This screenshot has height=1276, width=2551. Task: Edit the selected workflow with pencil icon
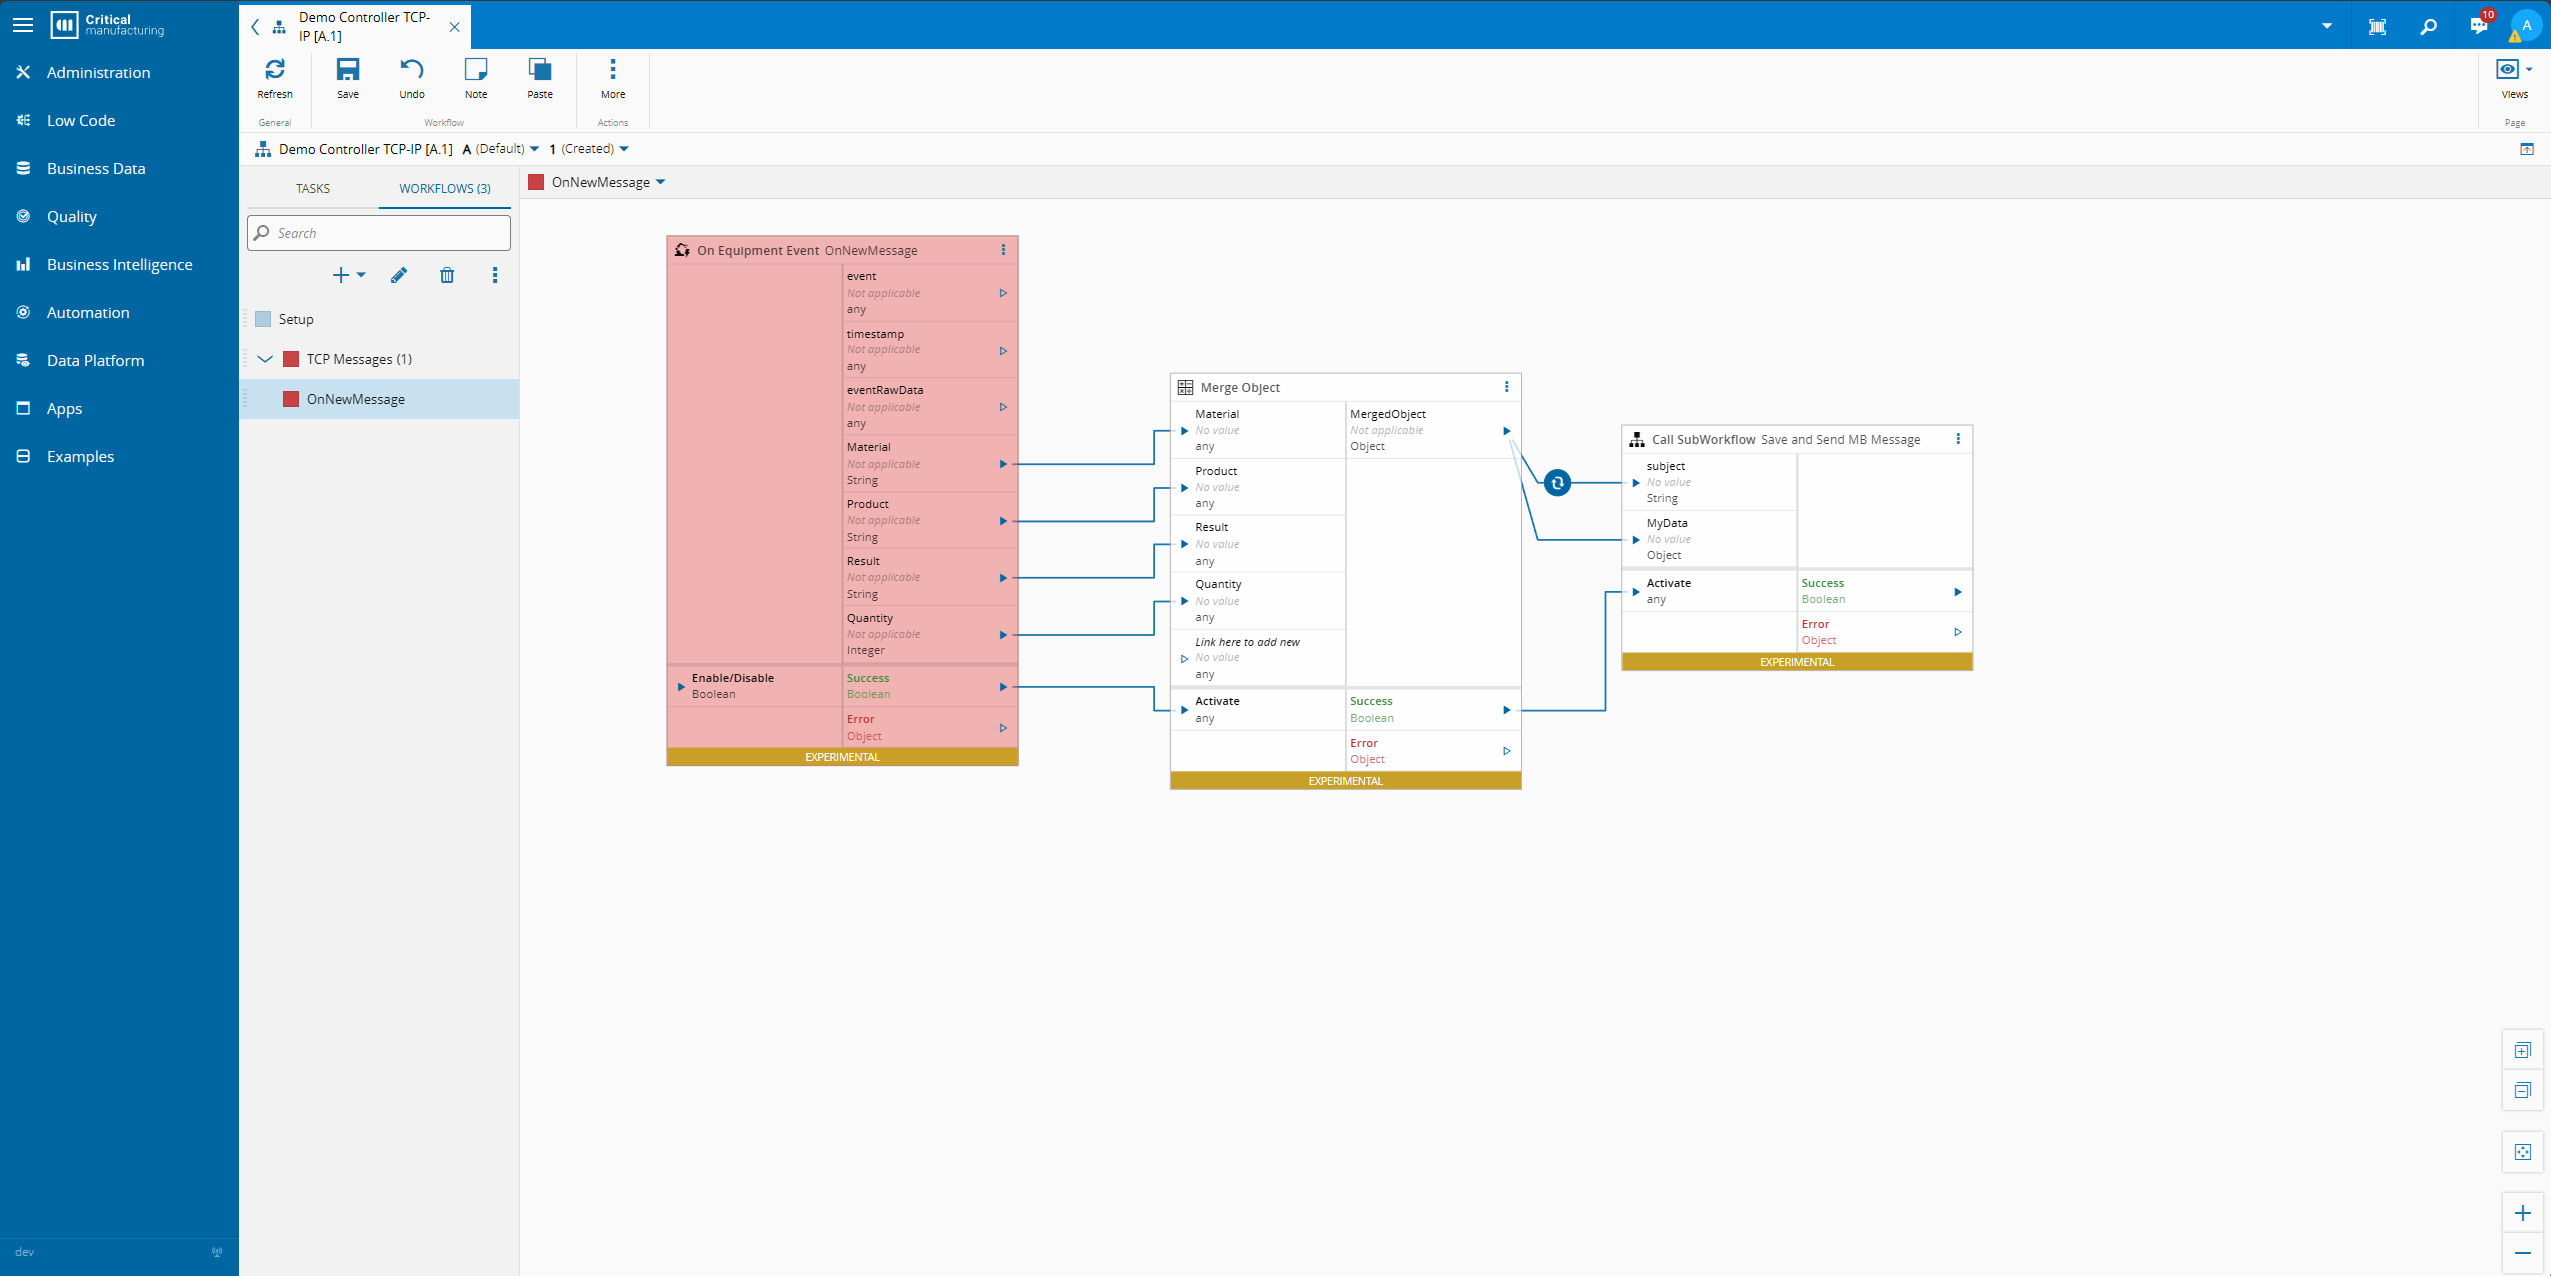click(399, 275)
